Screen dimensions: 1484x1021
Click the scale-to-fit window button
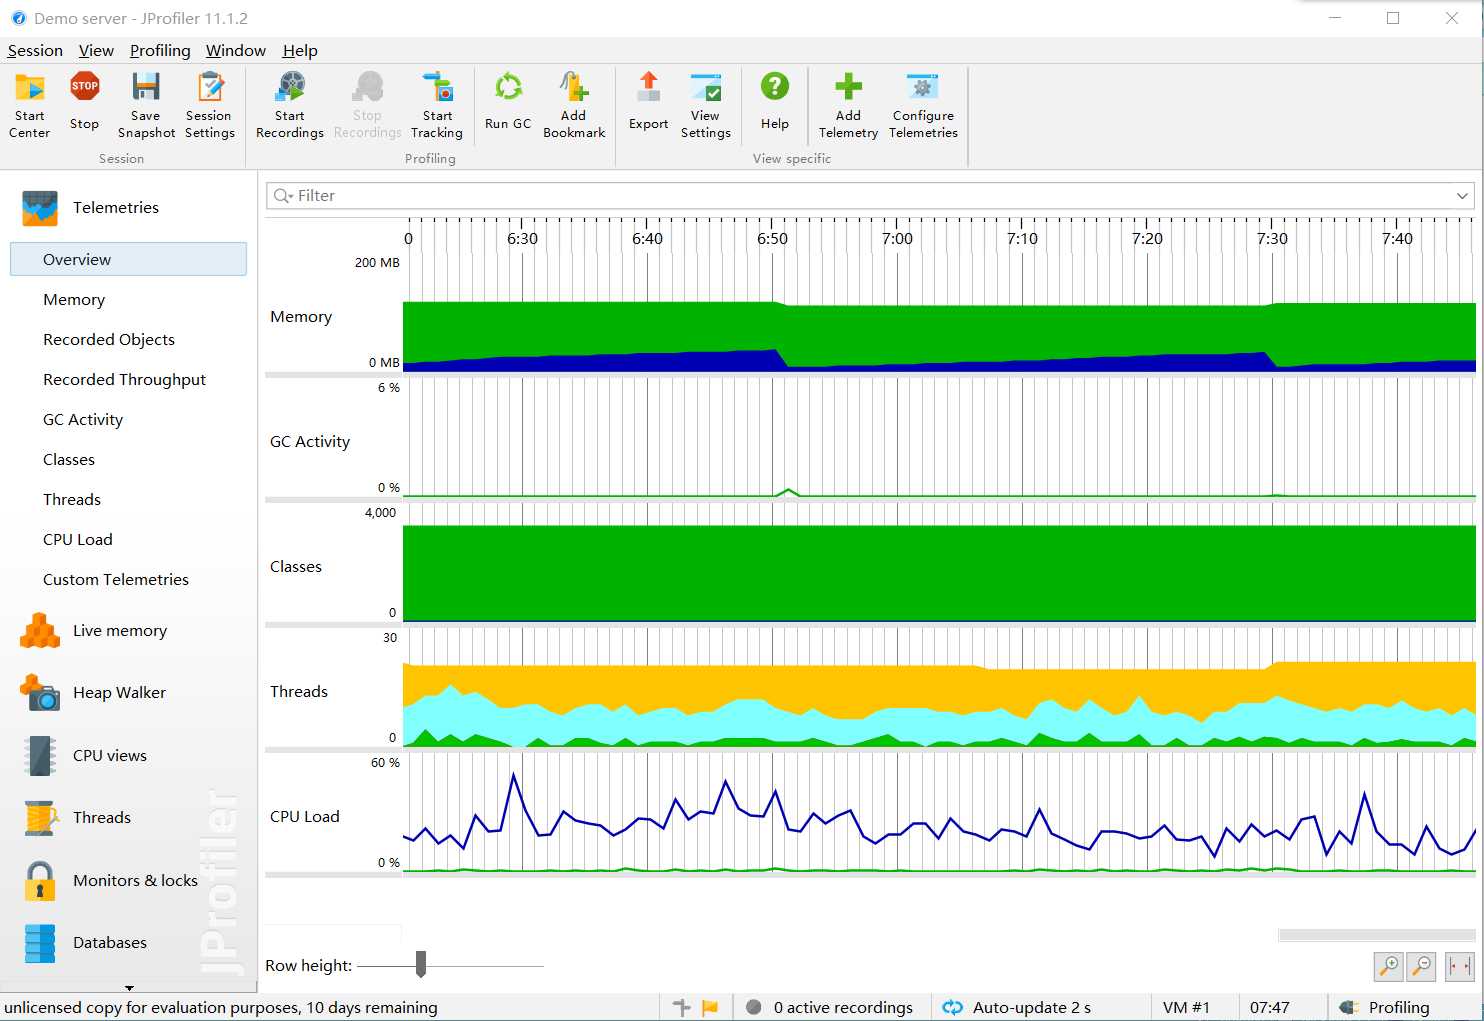coord(1460,966)
